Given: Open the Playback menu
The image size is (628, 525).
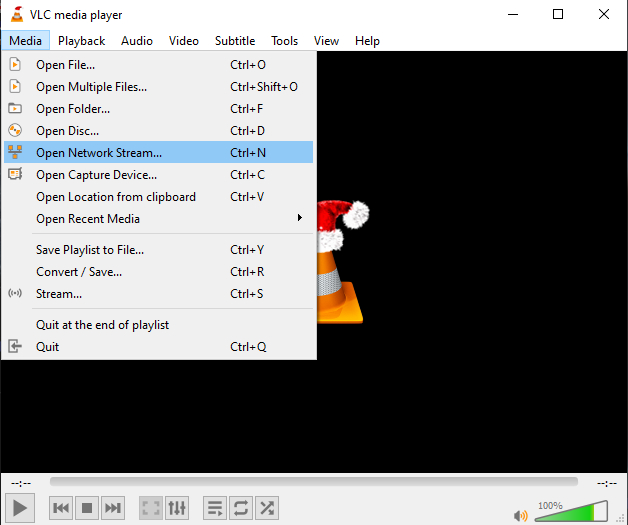Looking at the screenshot, I should click(81, 41).
